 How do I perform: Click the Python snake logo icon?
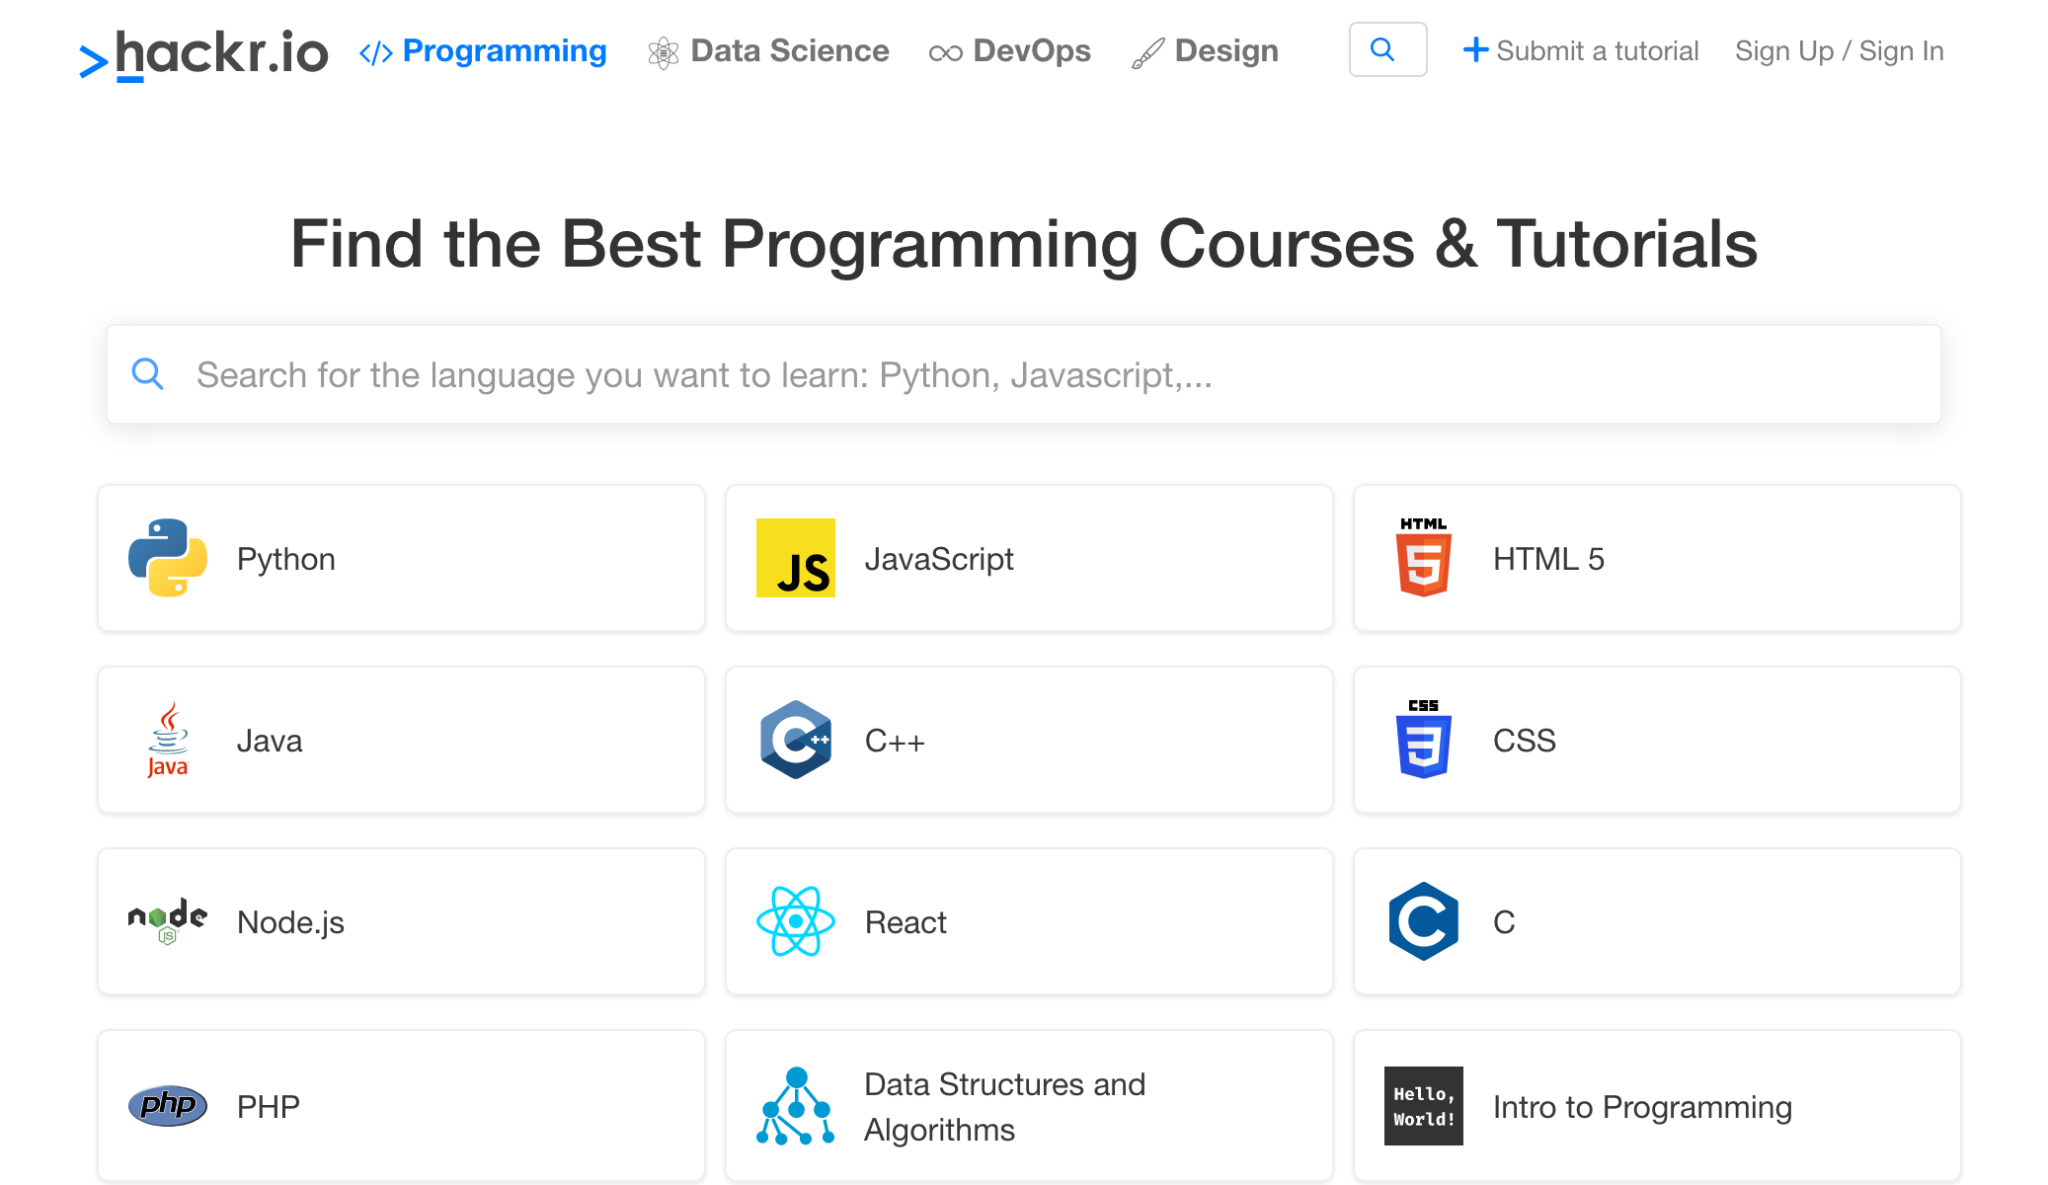(167, 558)
